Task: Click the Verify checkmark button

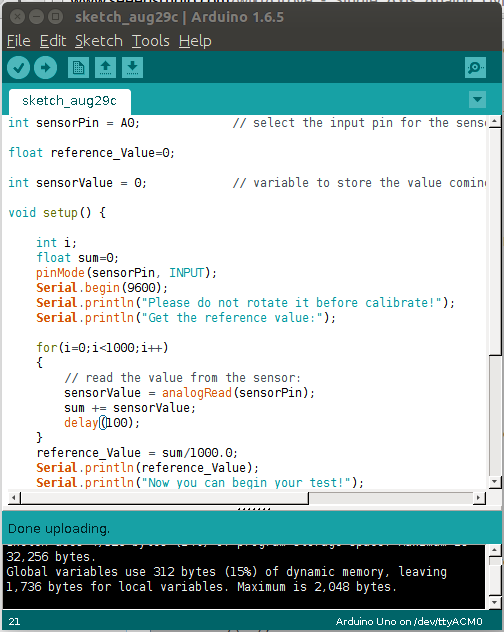Action: [19, 67]
